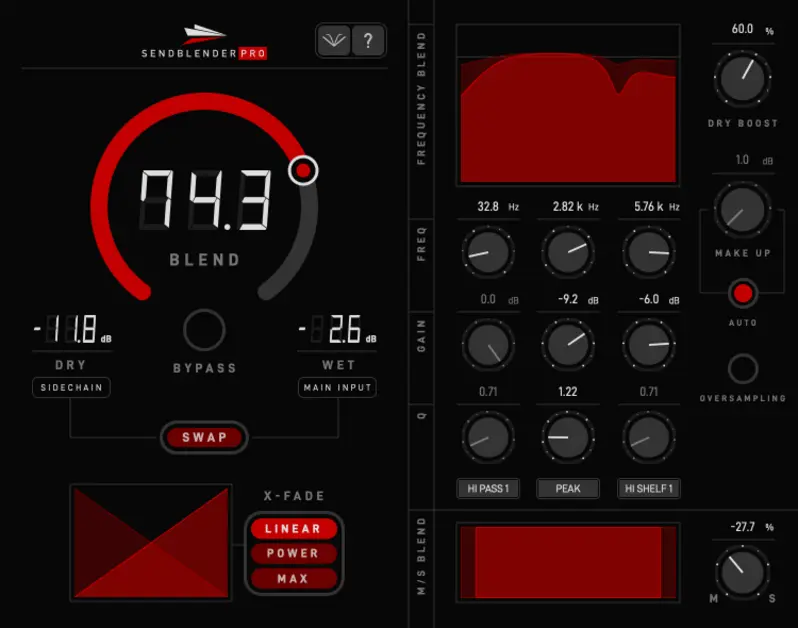Click the Hi Shelf 1 Q knob
798x628 pixels.
pyautogui.click(x=649, y=437)
